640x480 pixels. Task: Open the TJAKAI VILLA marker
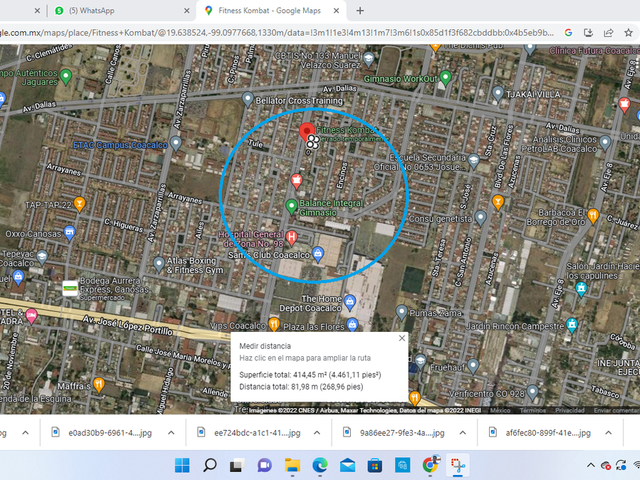tap(498, 94)
